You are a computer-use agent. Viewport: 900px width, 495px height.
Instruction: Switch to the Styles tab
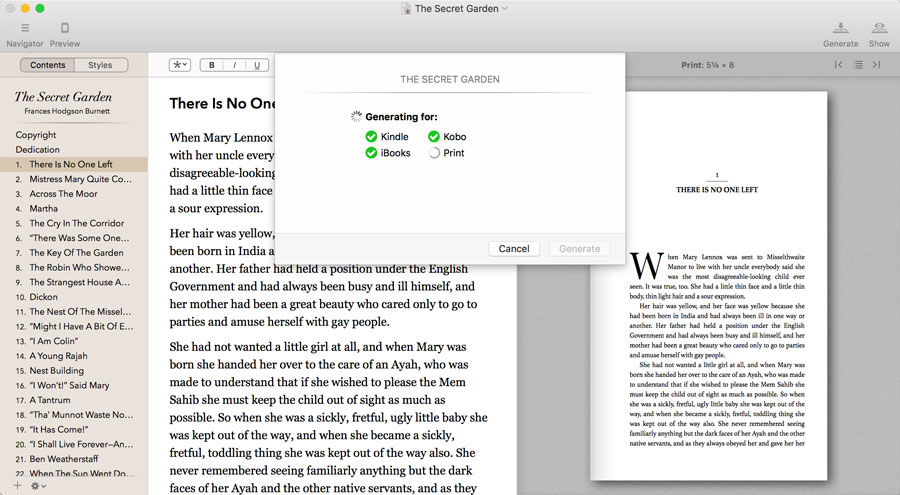click(x=100, y=65)
